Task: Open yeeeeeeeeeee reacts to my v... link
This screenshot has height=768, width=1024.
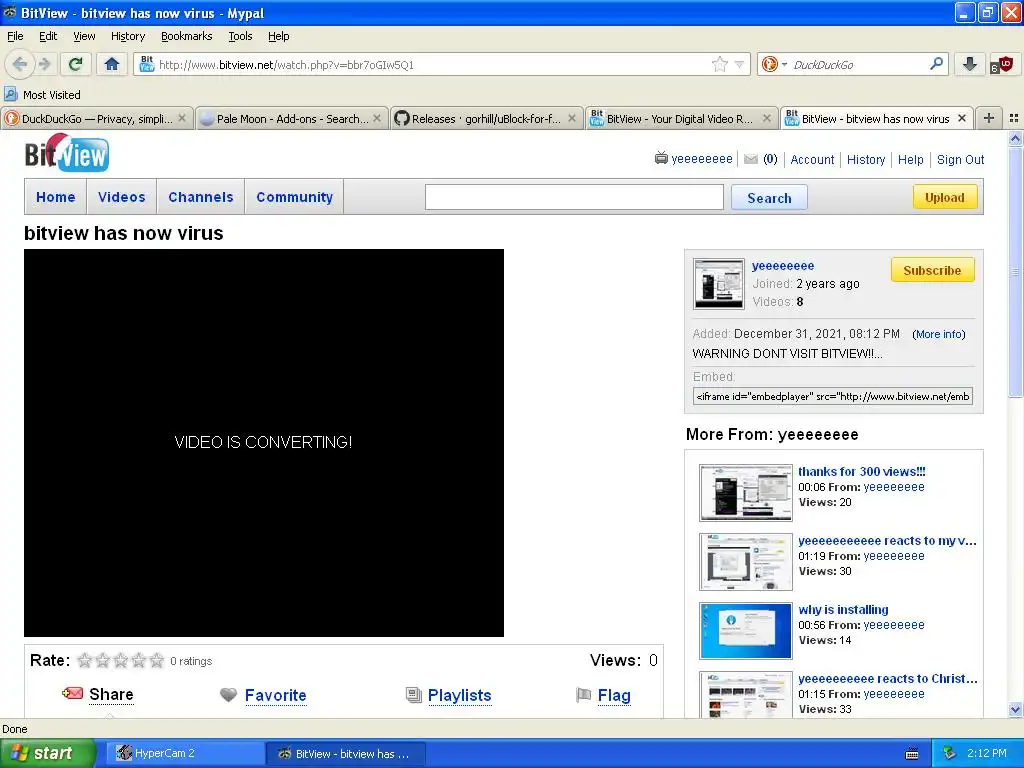Action: [x=887, y=541]
